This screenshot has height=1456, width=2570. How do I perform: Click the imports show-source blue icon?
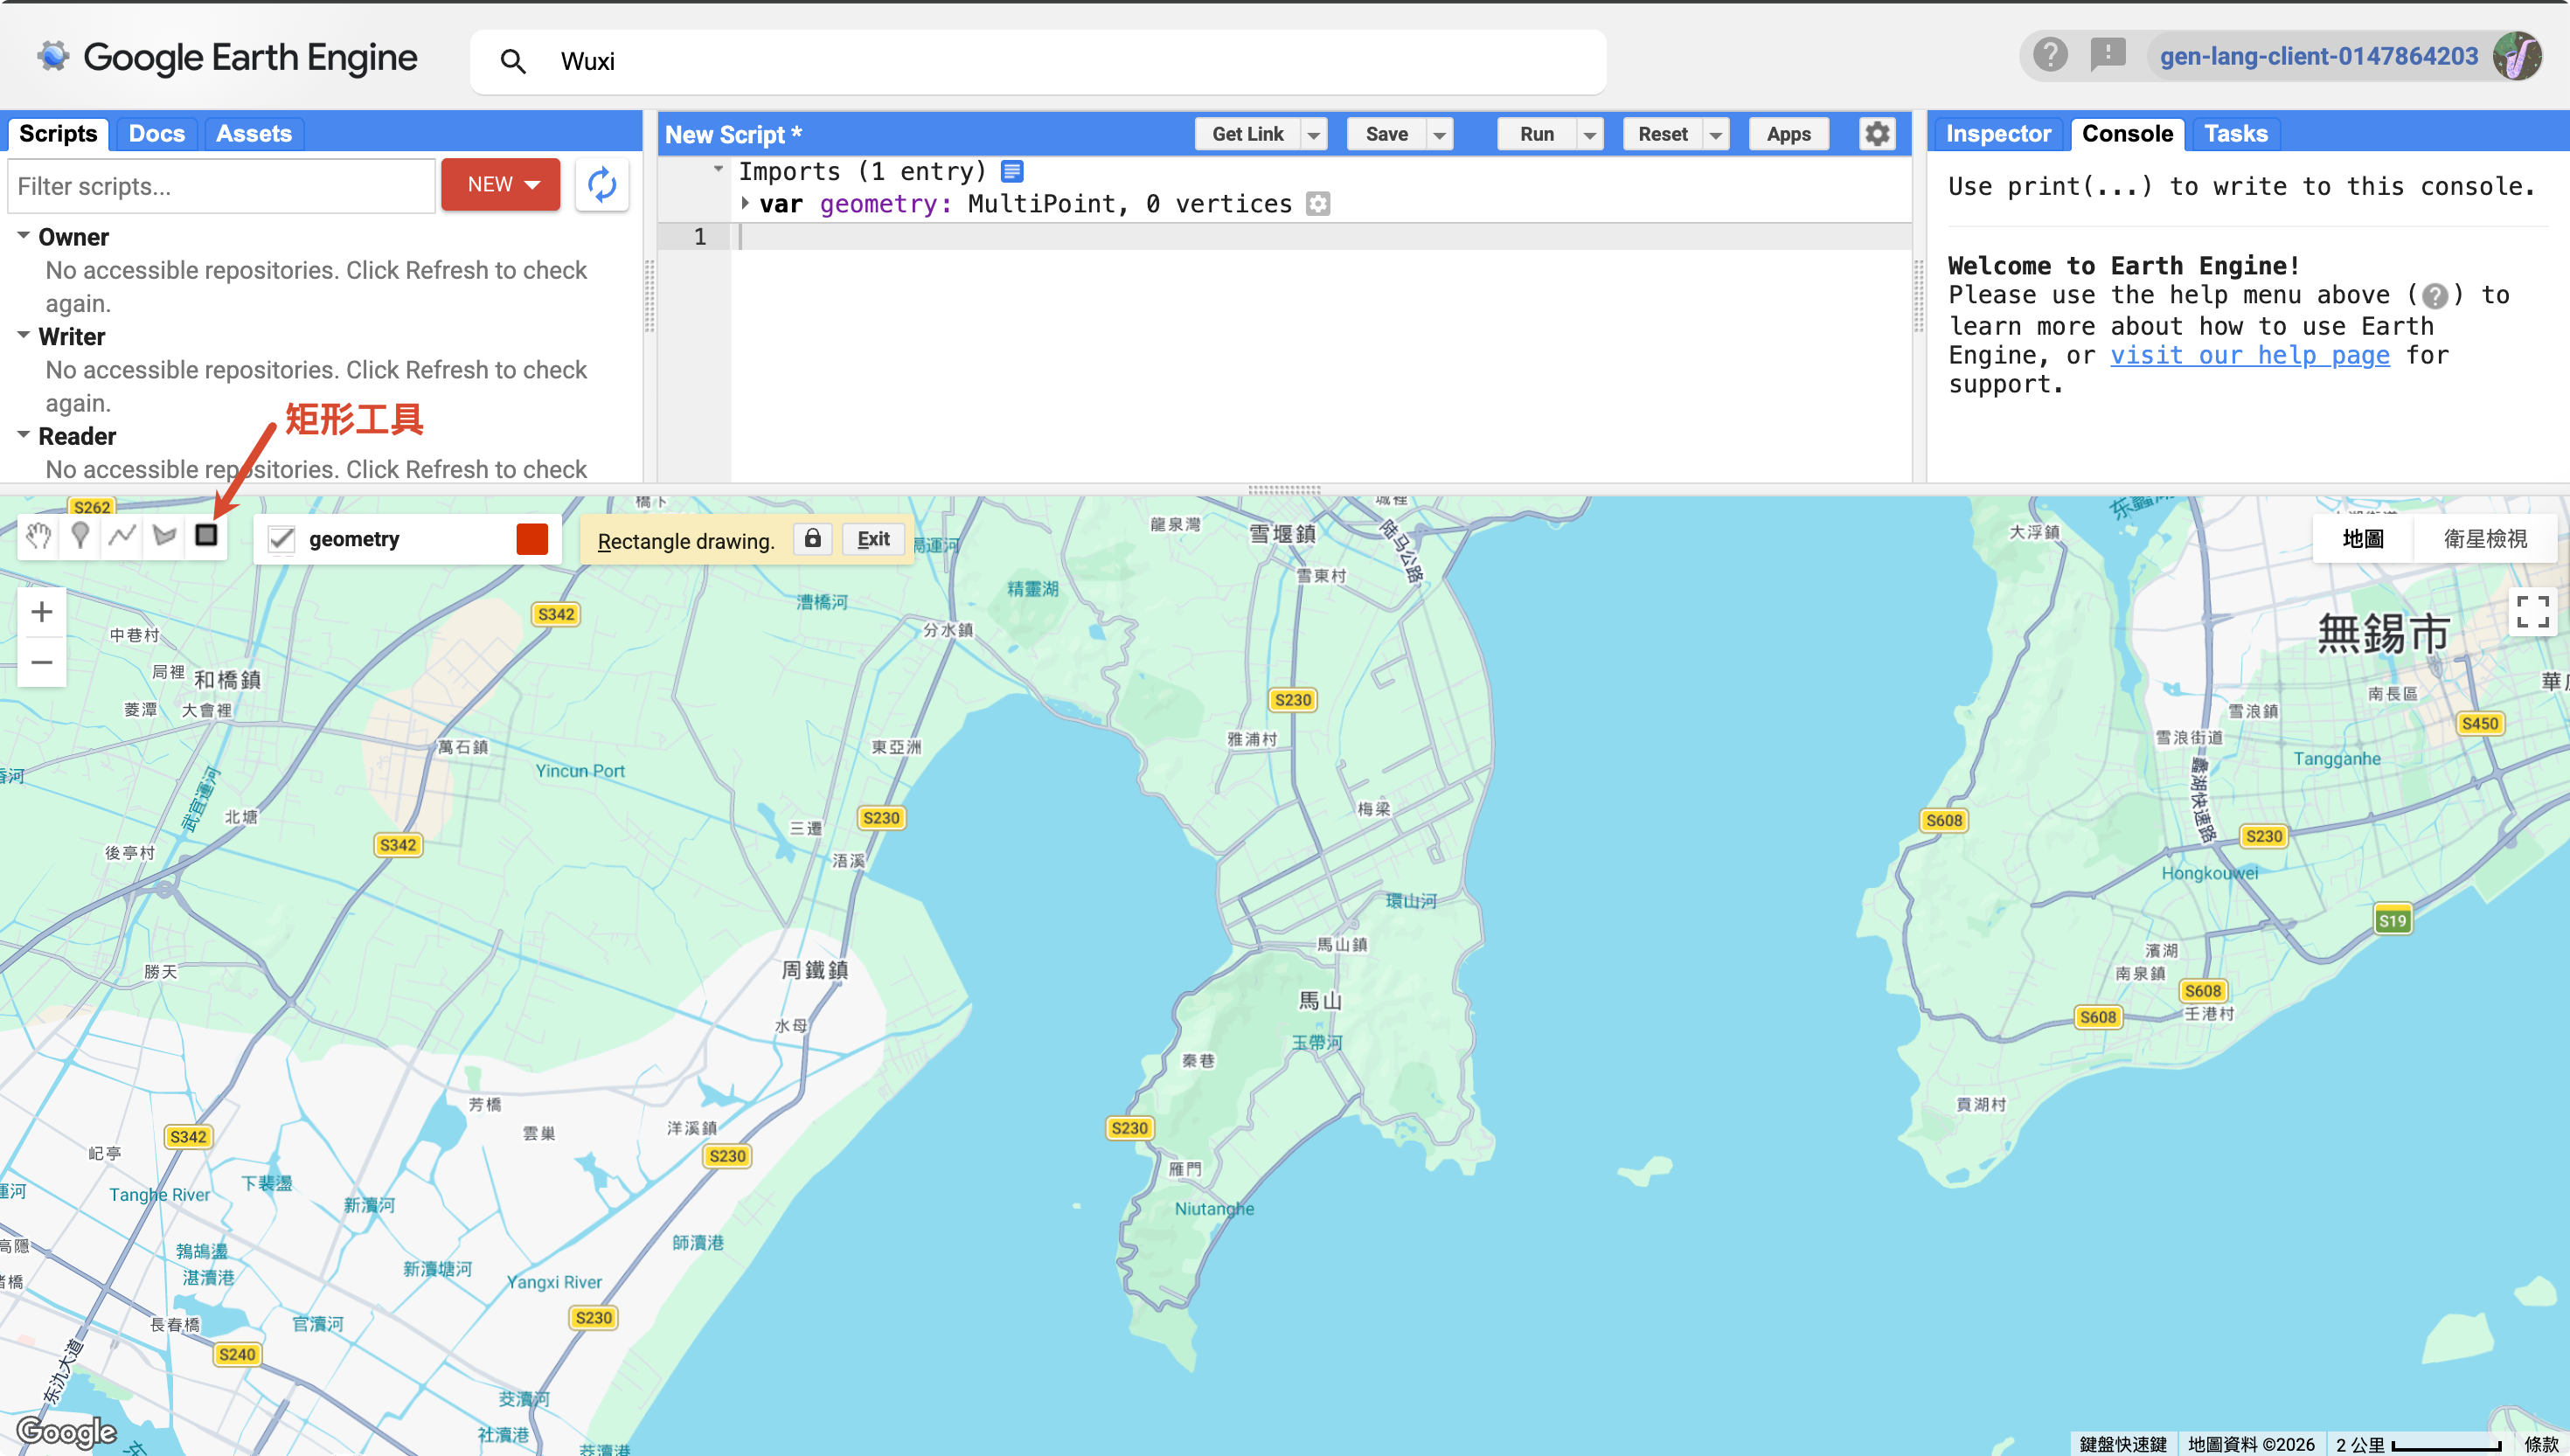click(1012, 172)
